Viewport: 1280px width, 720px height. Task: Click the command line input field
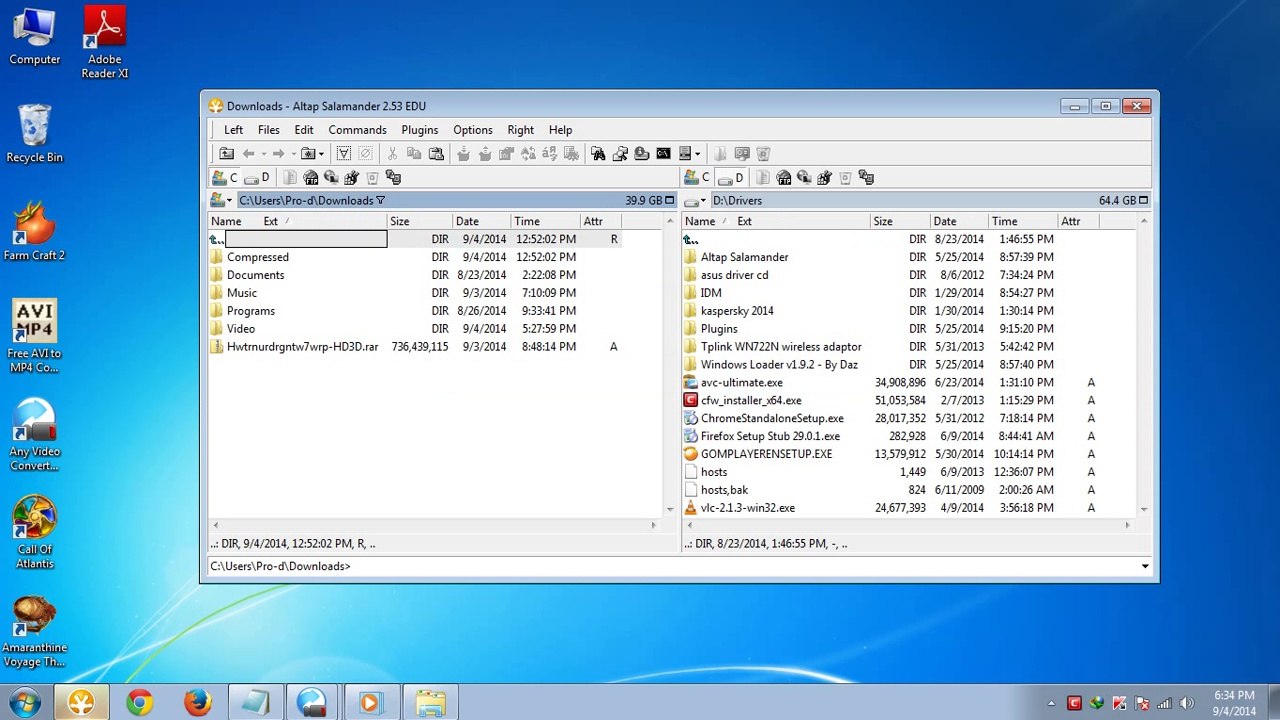click(745, 567)
